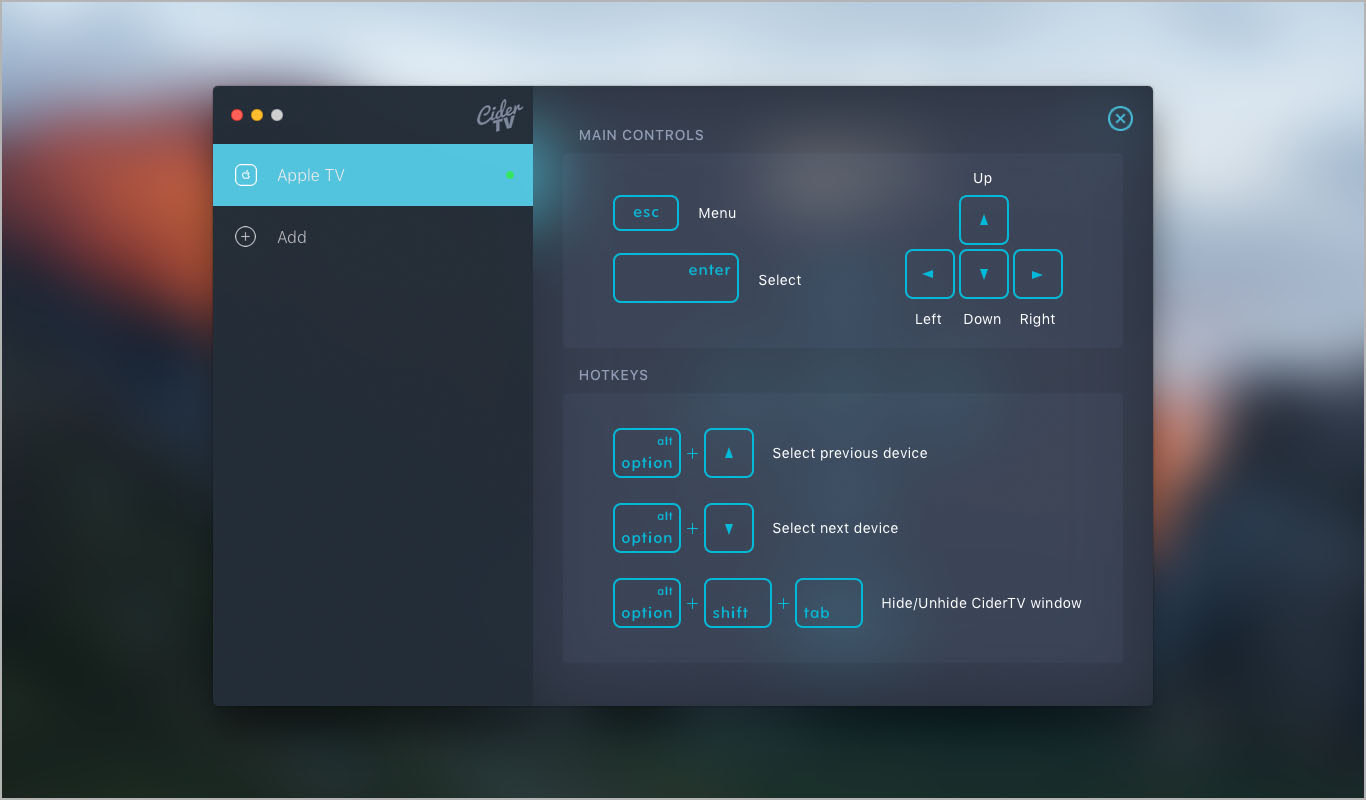This screenshot has width=1366, height=800.
Task: Click the "Menu" label next to esc
Action: (x=717, y=213)
